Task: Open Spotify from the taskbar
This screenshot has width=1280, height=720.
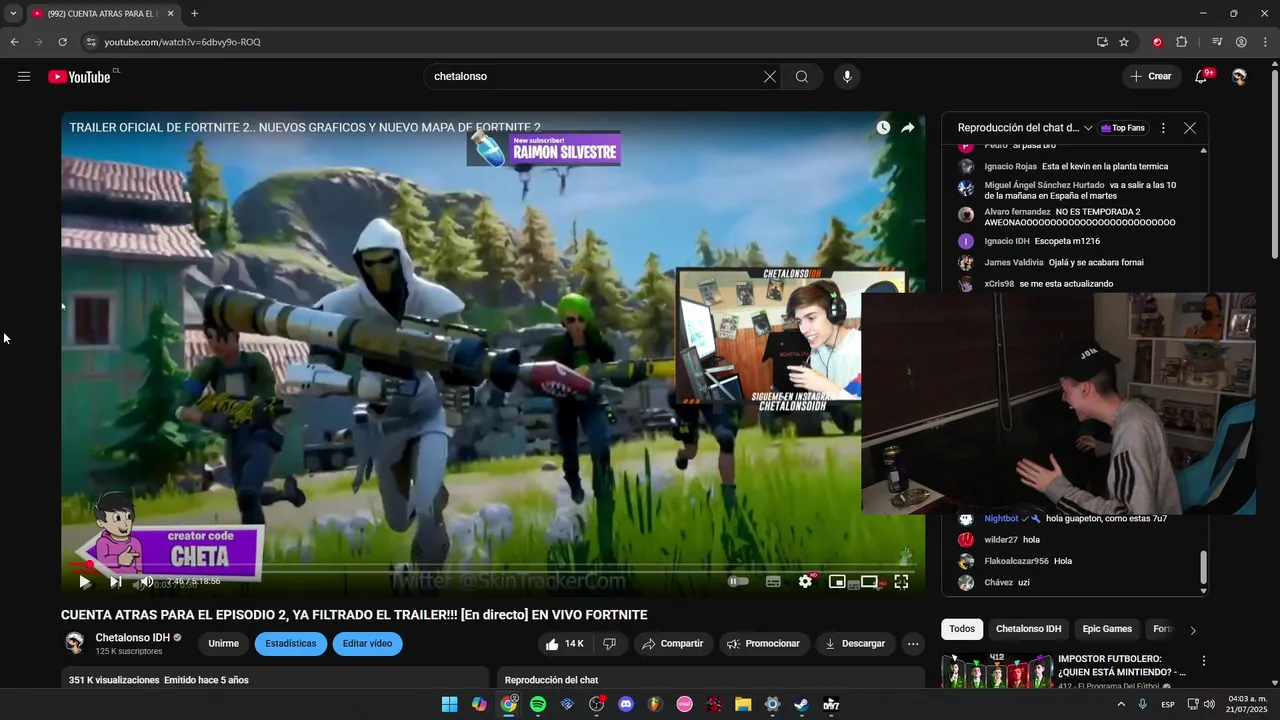Action: pyautogui.click(x=538, y=705)
